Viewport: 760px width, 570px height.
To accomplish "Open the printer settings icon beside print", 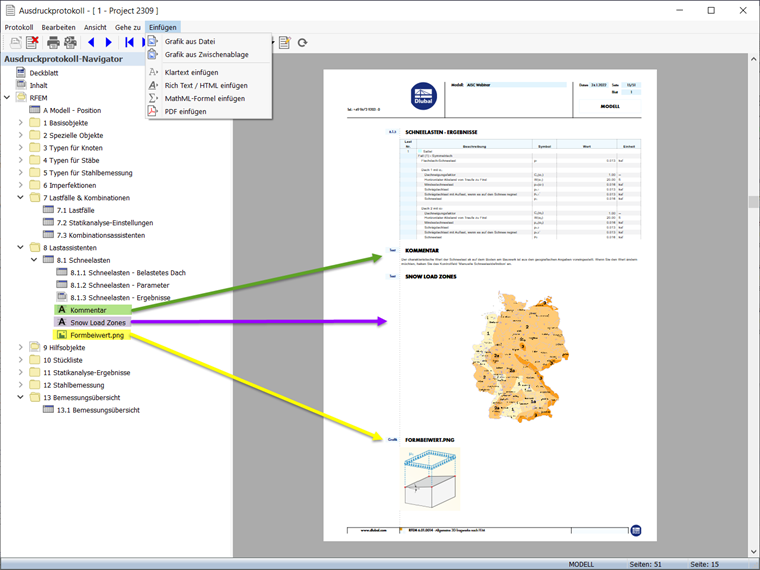I will pyautogui.click(x=70, y=43).
